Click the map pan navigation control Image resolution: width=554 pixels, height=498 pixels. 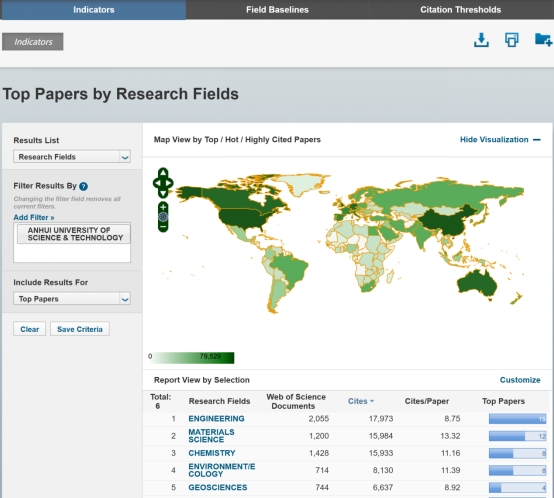tap(163, 183)
